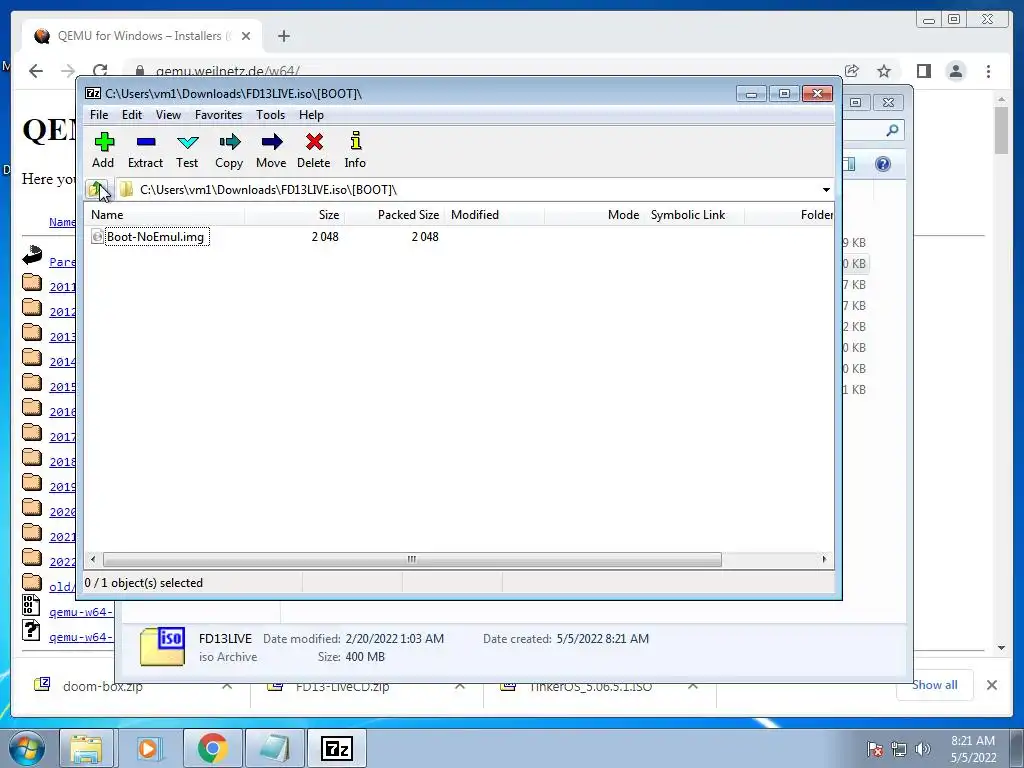
Task: Select the QEMU for Windows browser tab
Action: coord(142,36)
